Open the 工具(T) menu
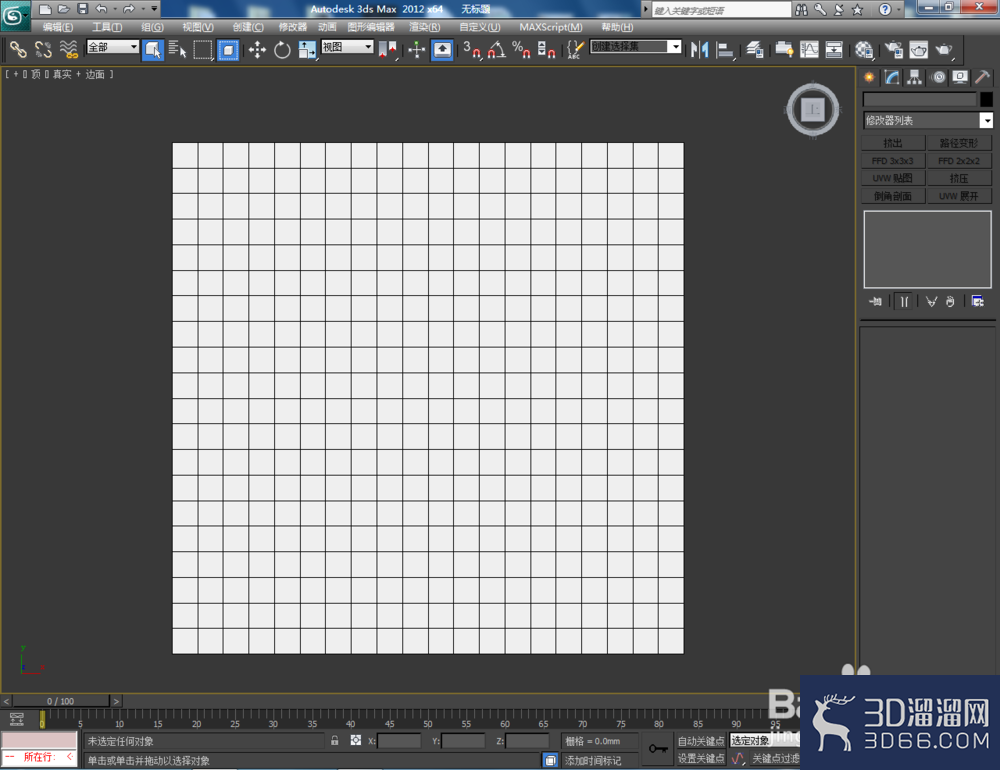This screenshot has width=1000, height=770. 107,27
